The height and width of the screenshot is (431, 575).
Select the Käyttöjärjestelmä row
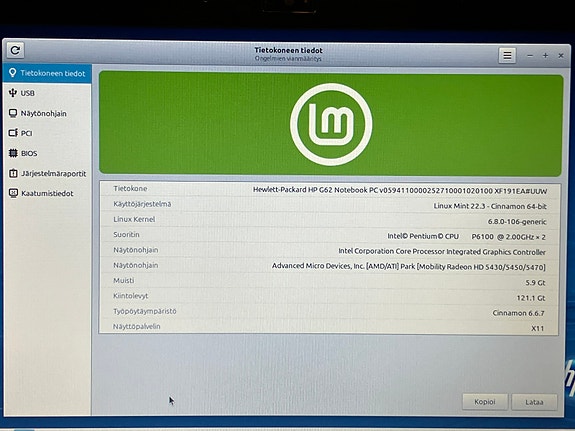(330, 205)
